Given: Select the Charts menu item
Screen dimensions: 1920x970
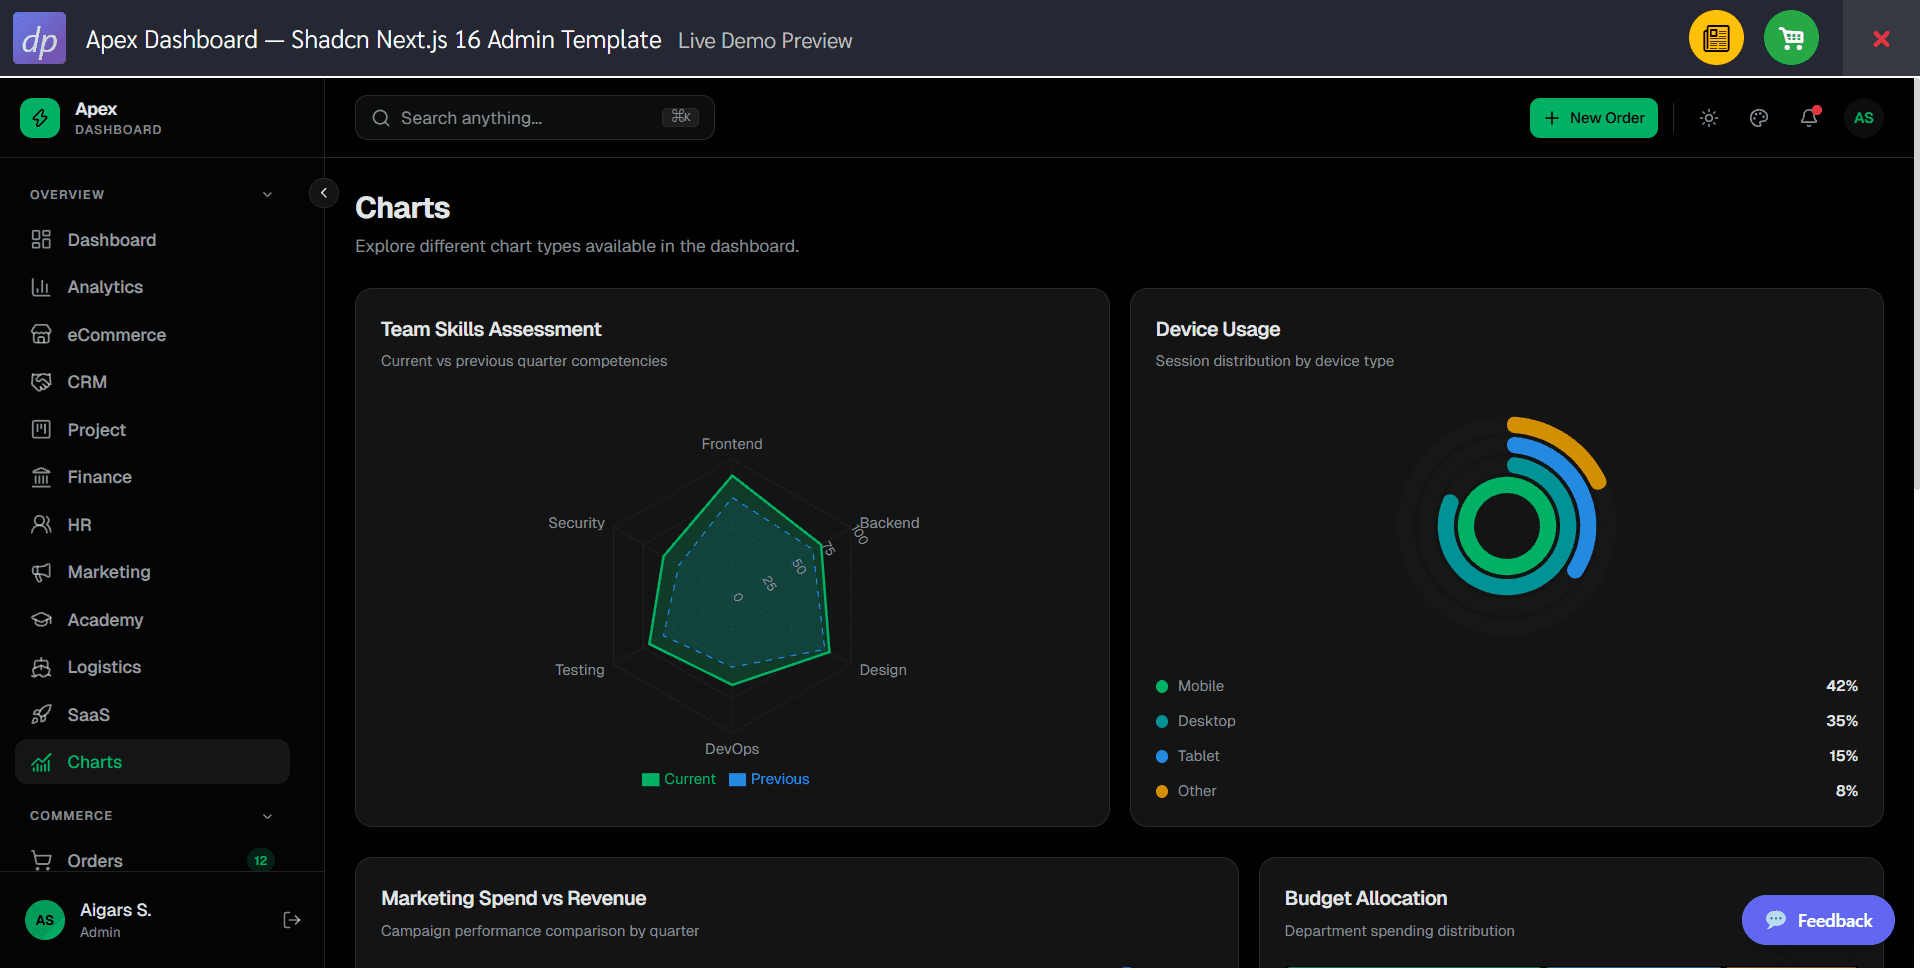Looking at the screenshot, I should click(x=152, y=762).
